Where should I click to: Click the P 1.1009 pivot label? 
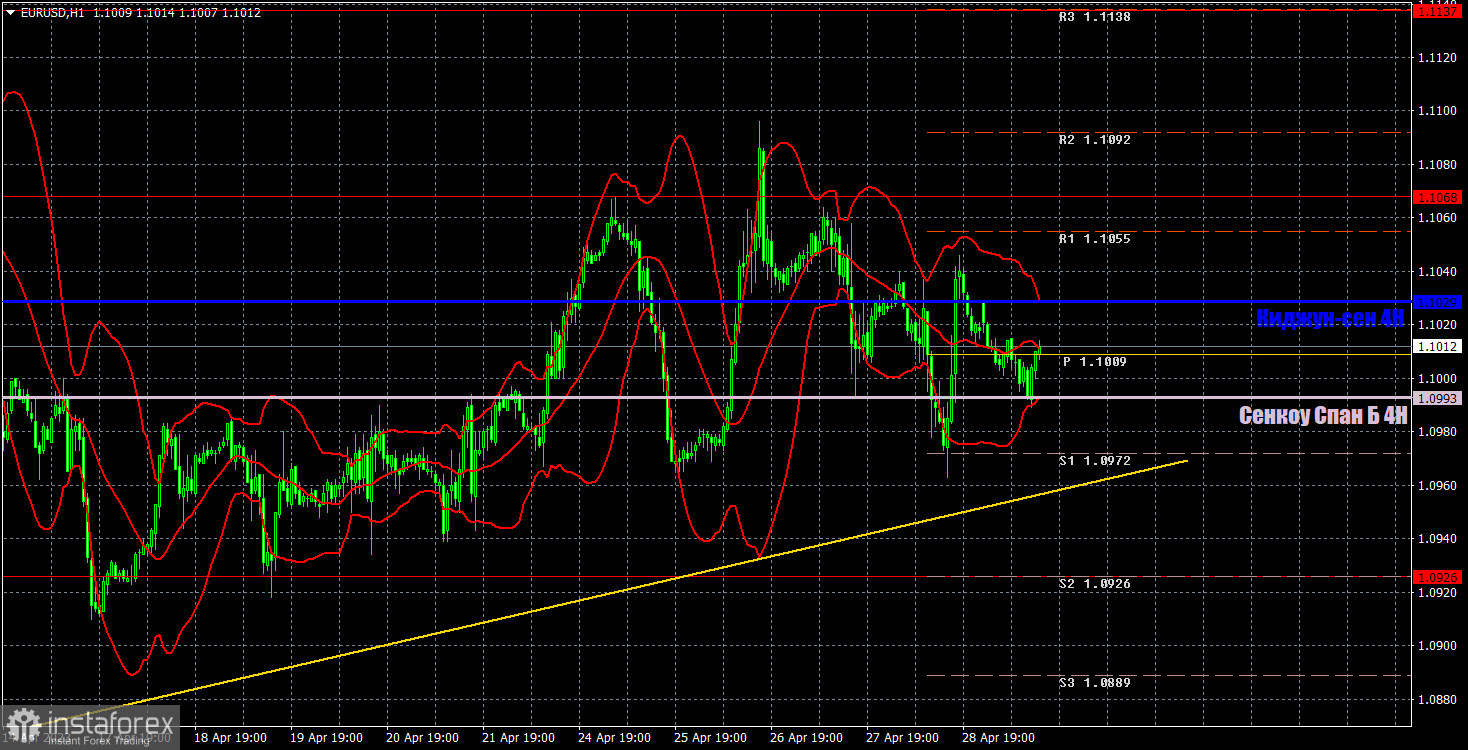[1095, 362]
